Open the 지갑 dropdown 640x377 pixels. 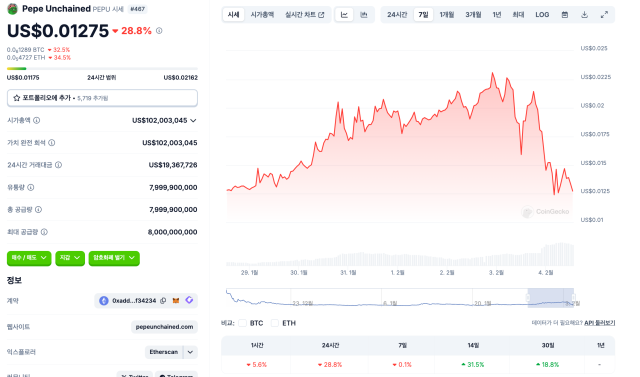click(x=70, y=258)
